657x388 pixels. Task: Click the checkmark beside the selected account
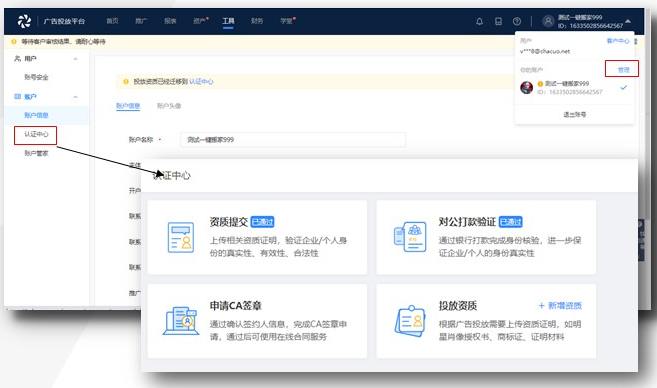point(623,88)
